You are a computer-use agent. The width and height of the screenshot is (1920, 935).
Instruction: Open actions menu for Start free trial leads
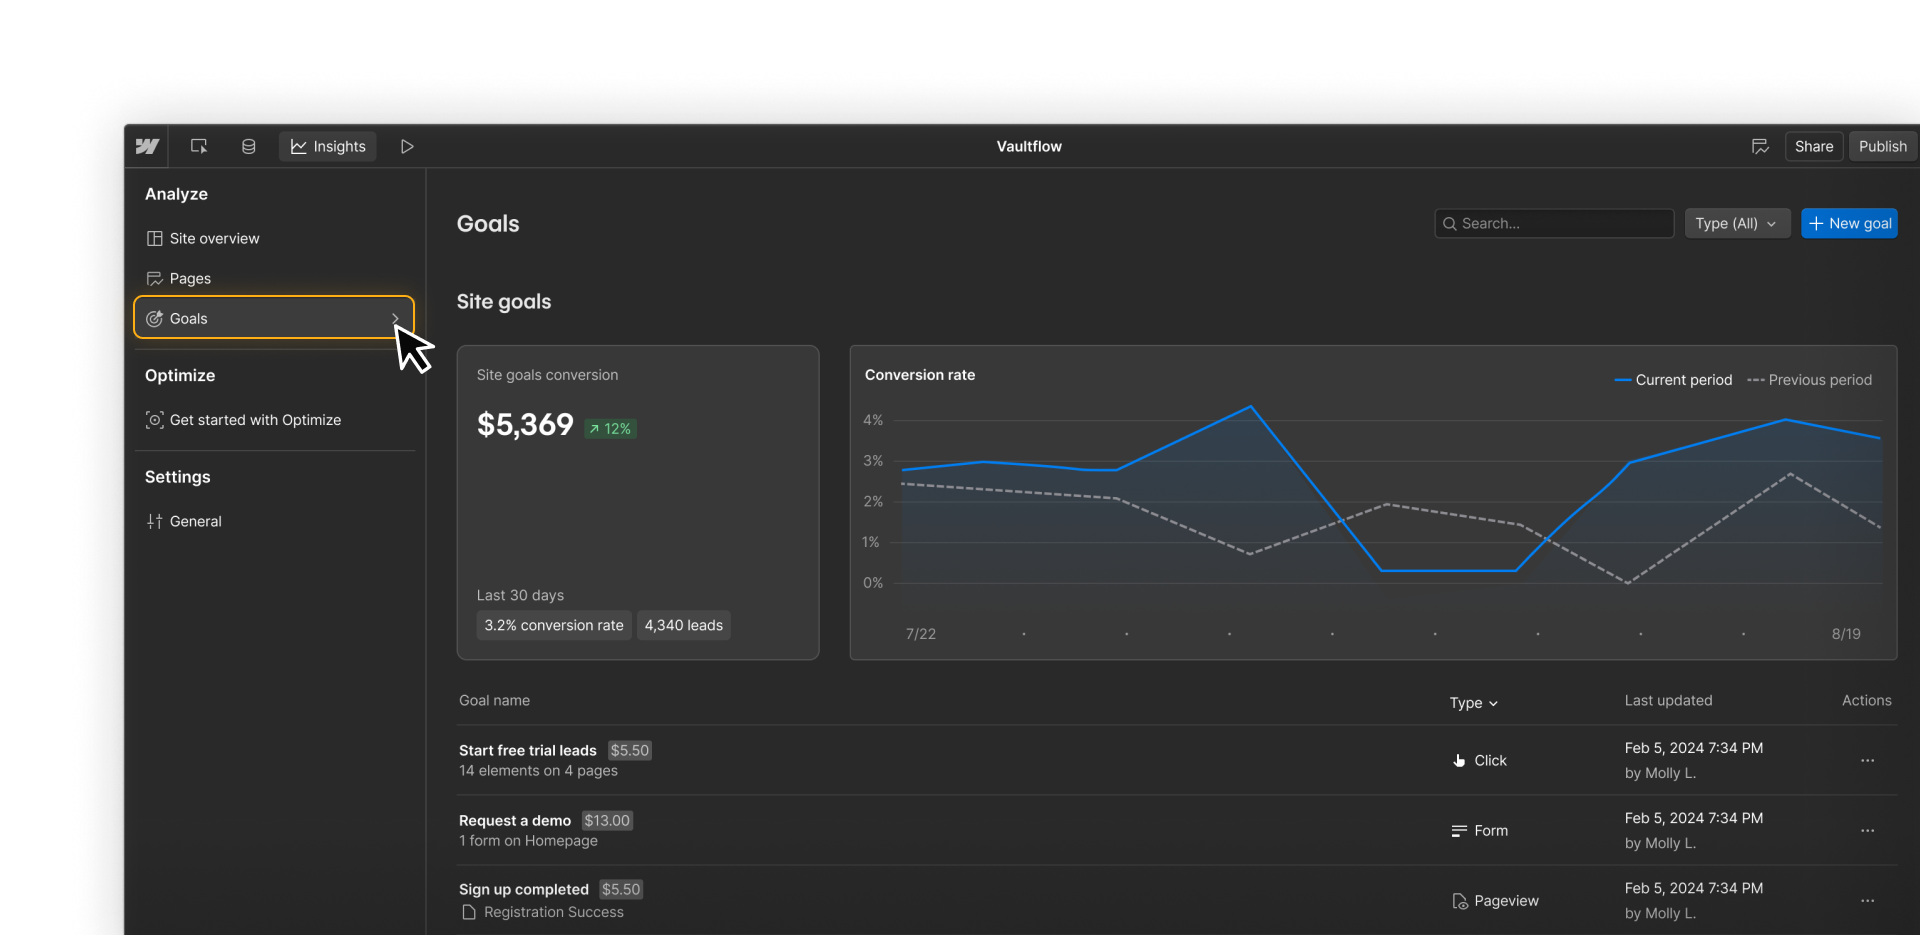pos(1867,761)
